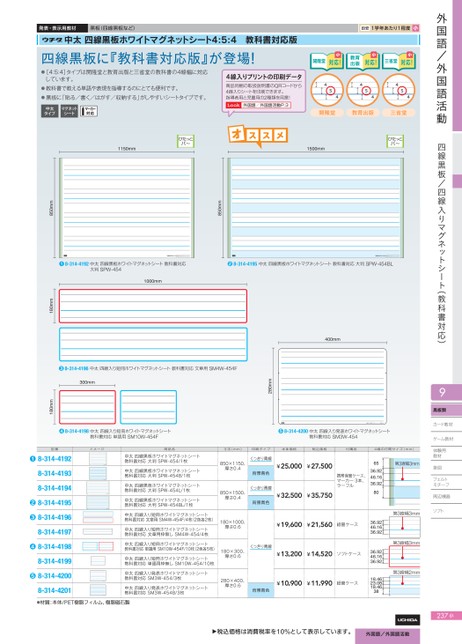This screenshot has width=462, height=644.
Task: Click the Look reference label in pink box
Action: tap(233, 105)
